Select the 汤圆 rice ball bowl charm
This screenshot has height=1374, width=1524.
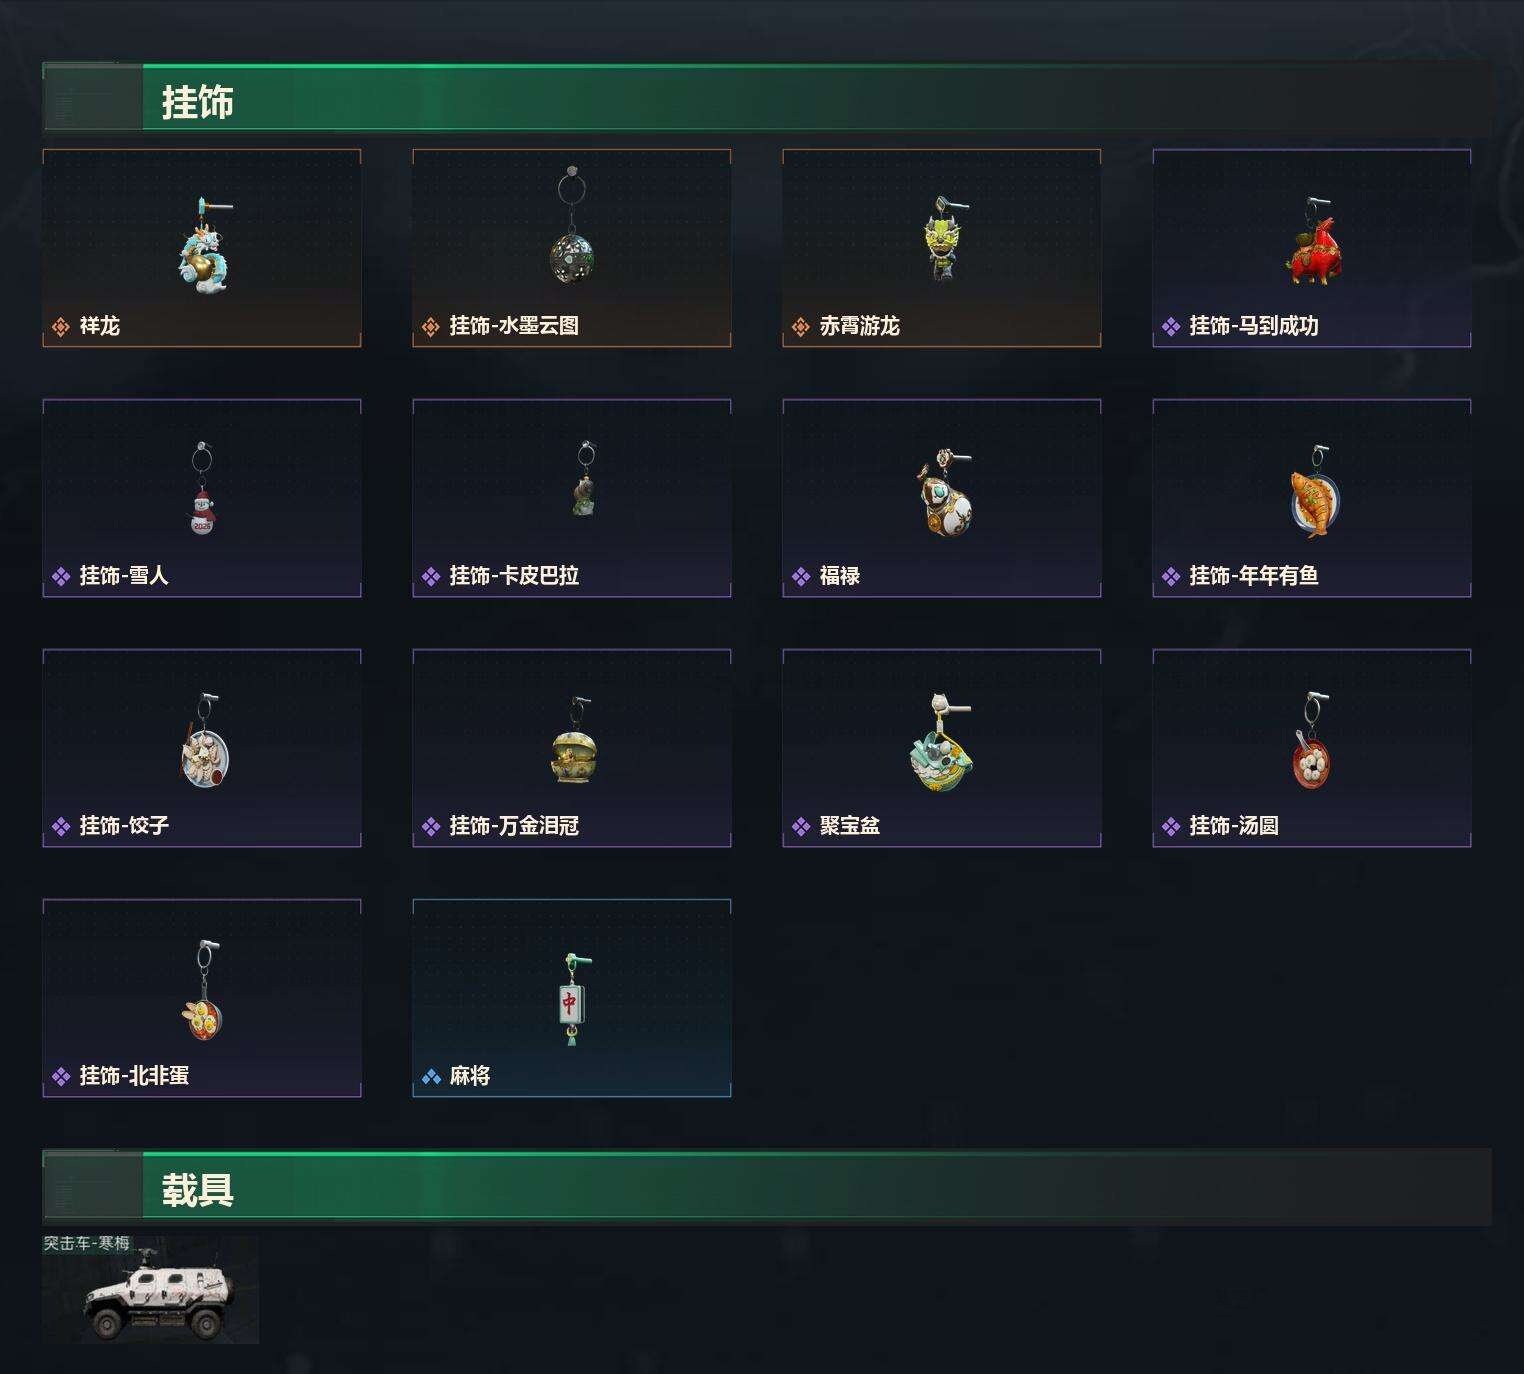(x=1311, y=740)
